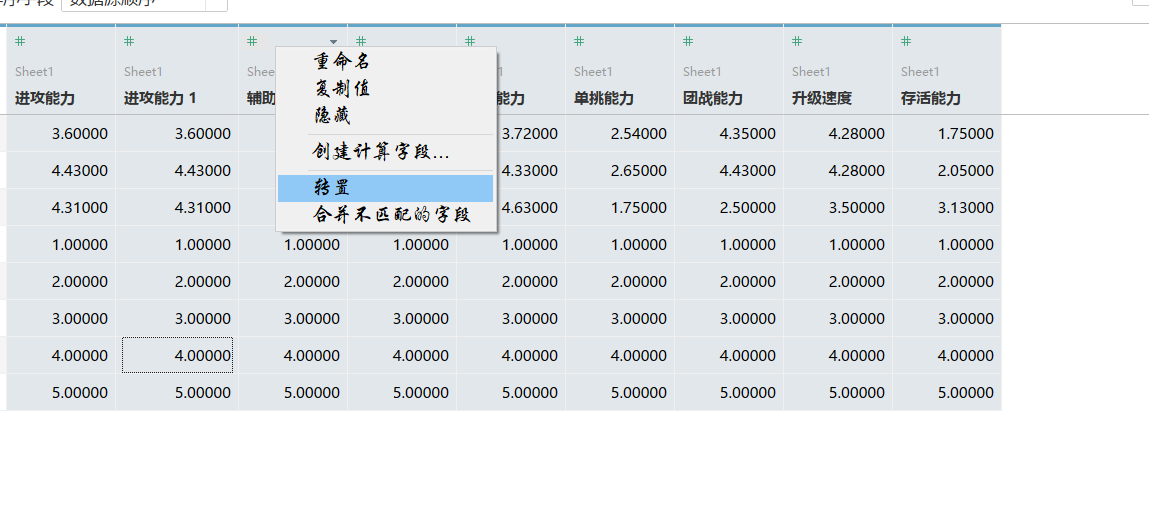Click the # icon above the 3.72000 column
The image size is (1149, 506).
pyautogui.click(x=470, y=42)
